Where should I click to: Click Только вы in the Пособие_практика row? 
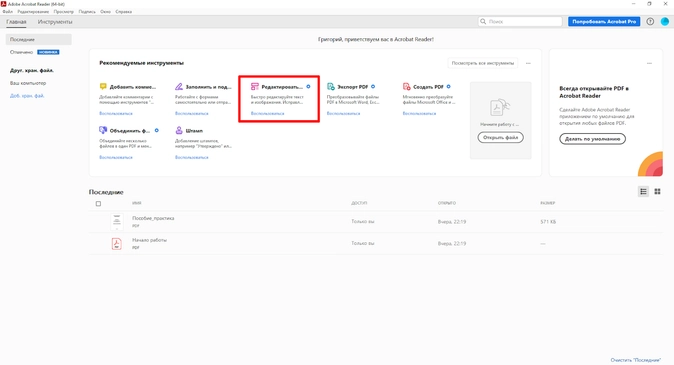tap(363, 222)
